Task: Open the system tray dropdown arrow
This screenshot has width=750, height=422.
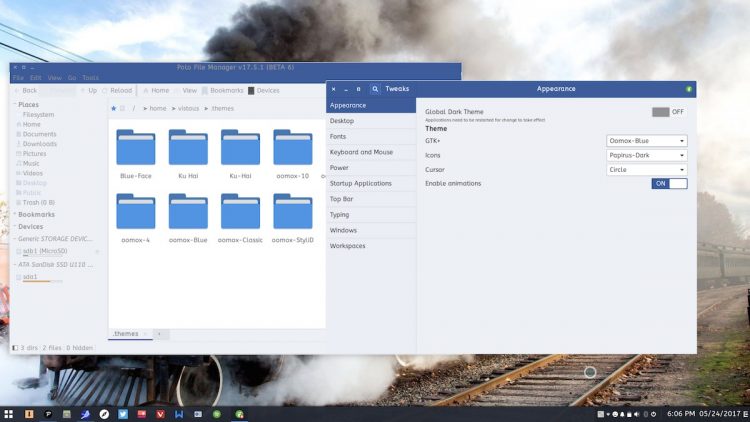Action: tap(608, 414)
